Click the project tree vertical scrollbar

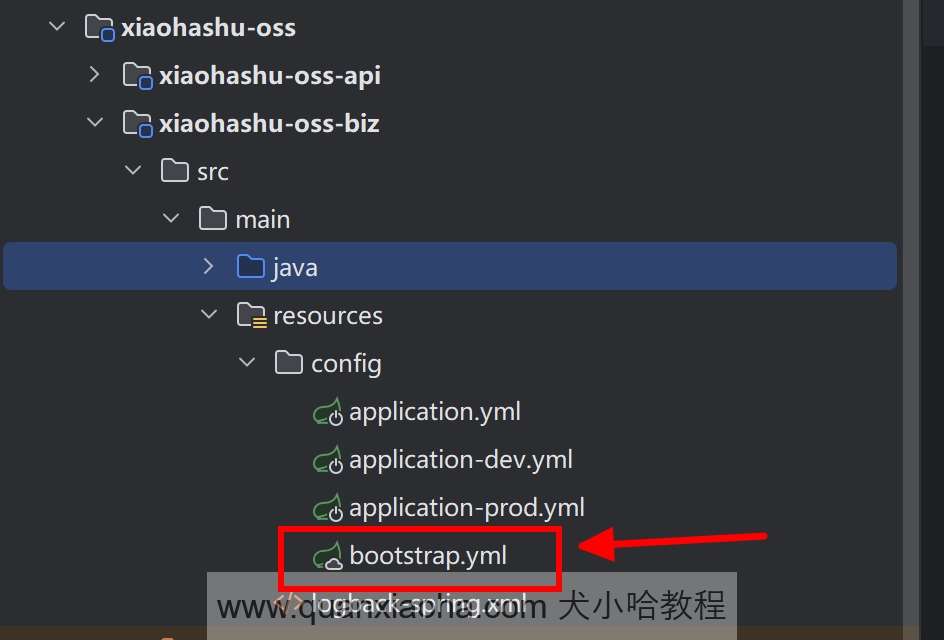click(911, 313)
